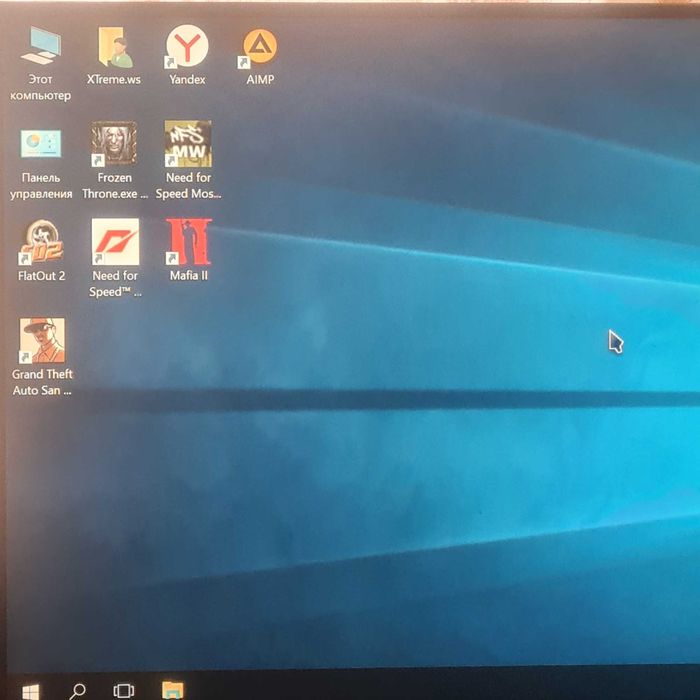
Task: Open taskbar search magnifier
Action: [x=78, y=691]
